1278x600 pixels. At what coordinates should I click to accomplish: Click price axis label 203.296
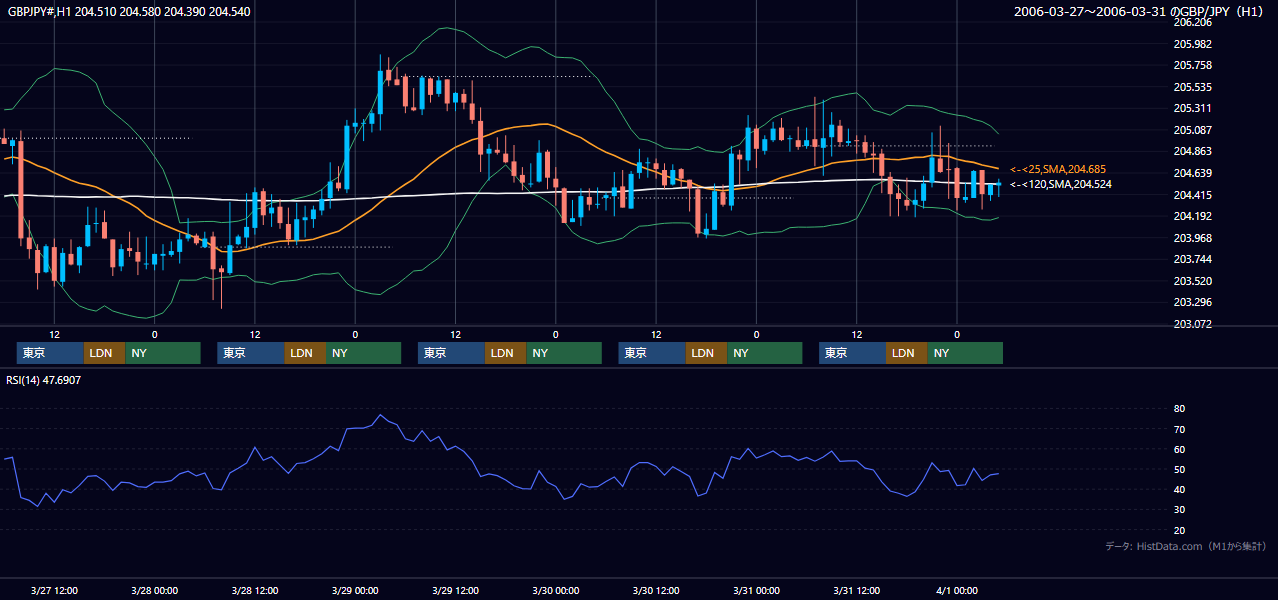(1193, 302)
